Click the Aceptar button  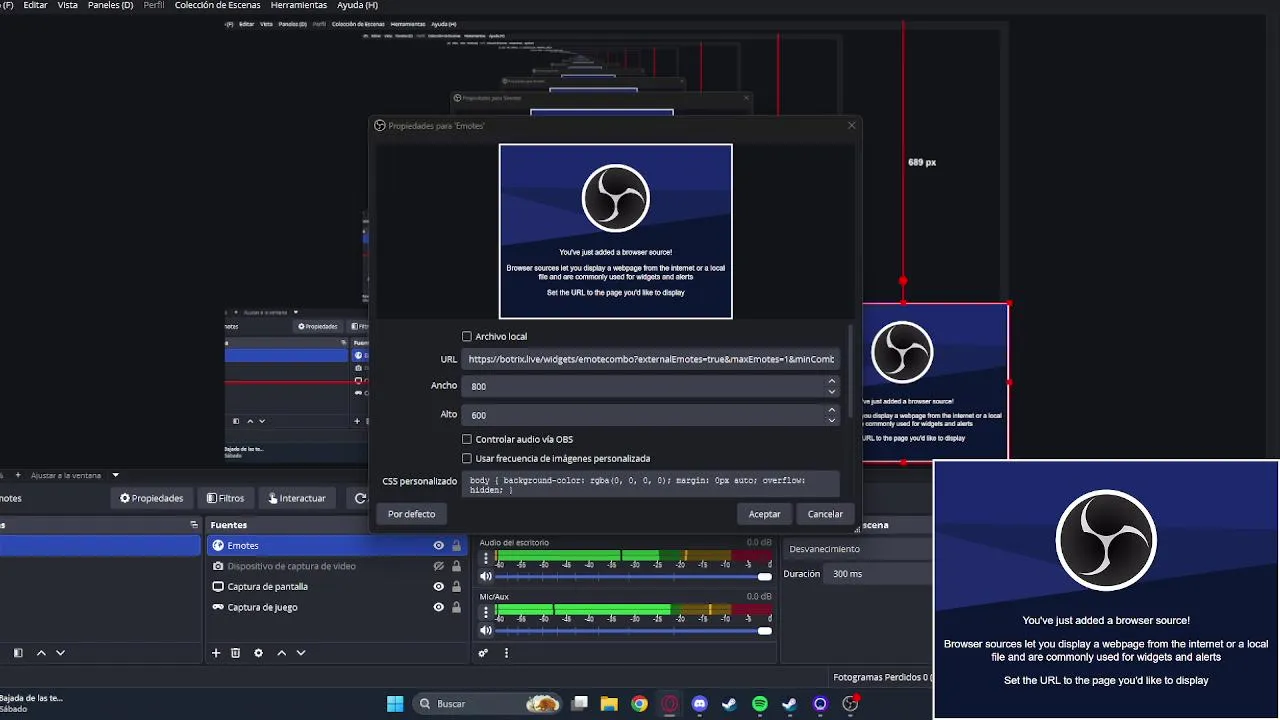coord(765,514)
